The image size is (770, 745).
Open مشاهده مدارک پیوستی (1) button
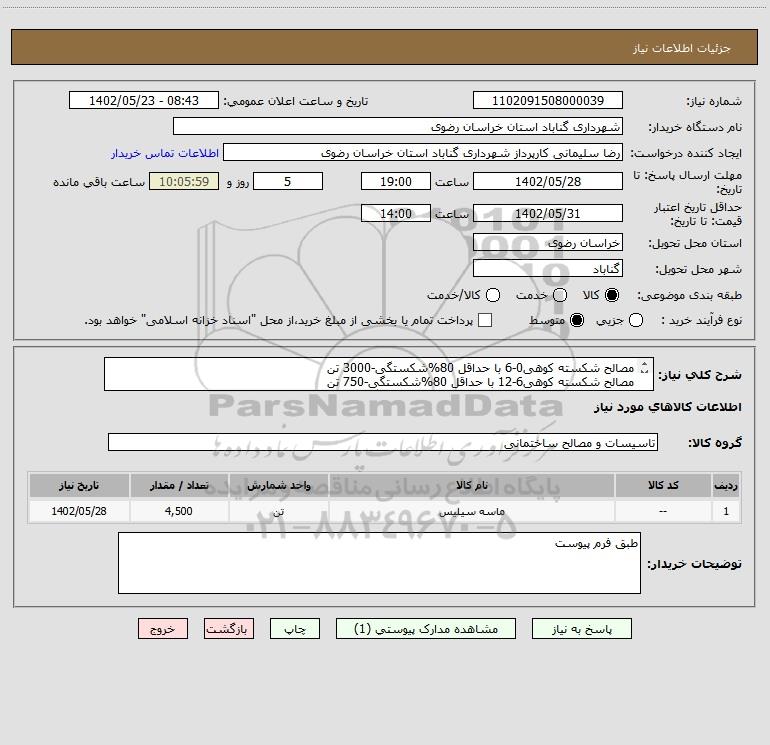[426, 629]
